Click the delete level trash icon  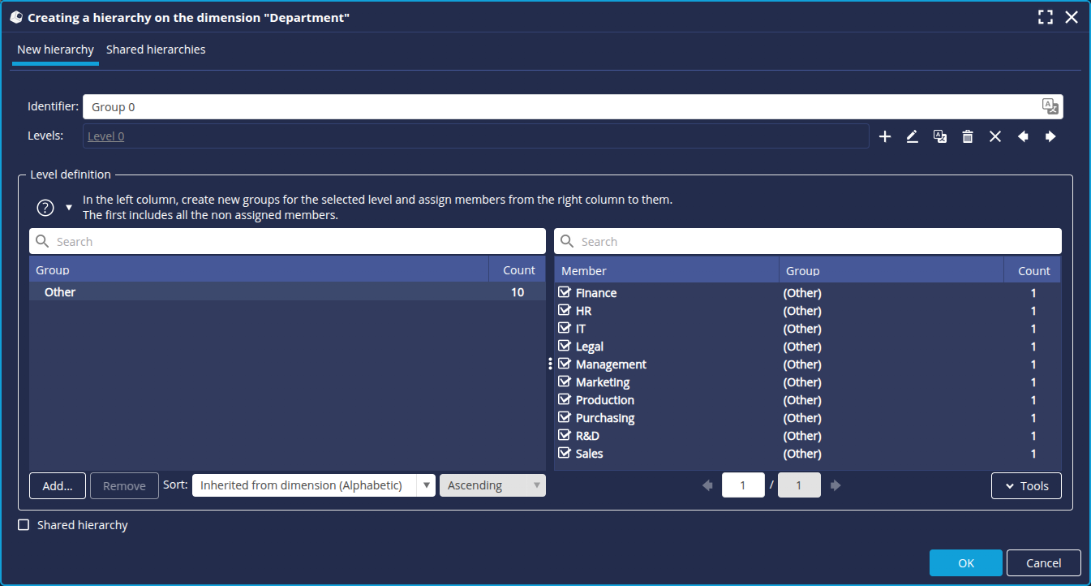[967, 137]
